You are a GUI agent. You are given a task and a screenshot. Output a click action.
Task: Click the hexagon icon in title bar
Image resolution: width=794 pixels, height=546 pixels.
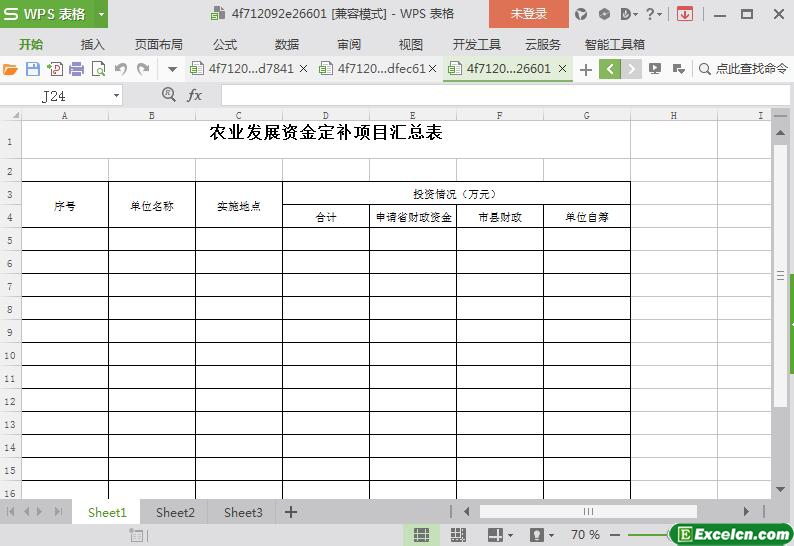pyautogui.click(x=604, y=14)
